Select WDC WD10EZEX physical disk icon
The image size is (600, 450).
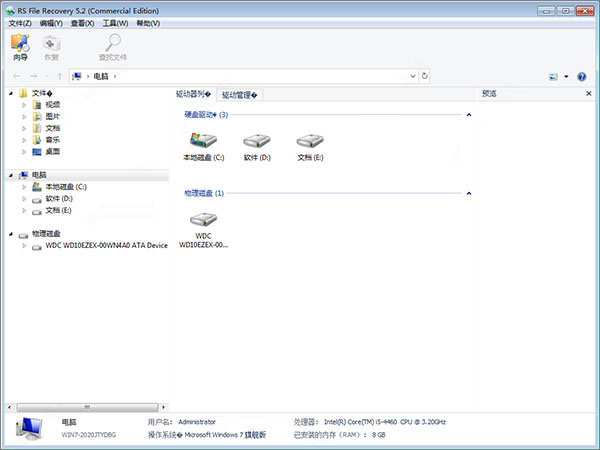[204, 230]
